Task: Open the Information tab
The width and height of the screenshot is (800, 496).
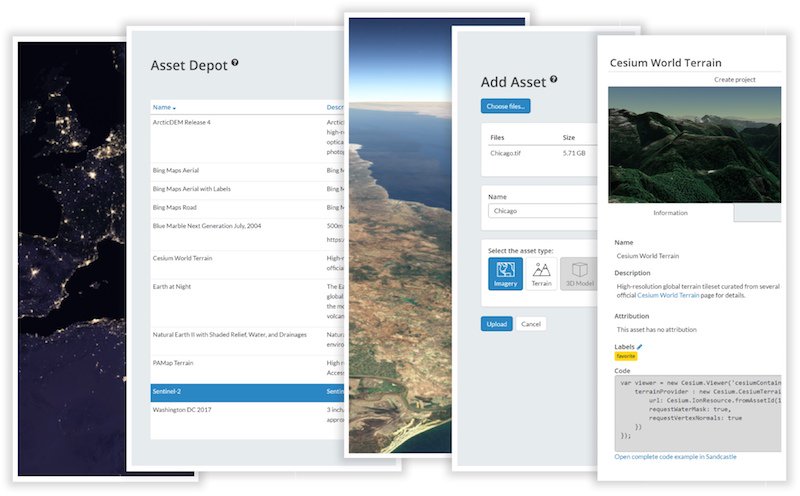Action: point(670,213)
